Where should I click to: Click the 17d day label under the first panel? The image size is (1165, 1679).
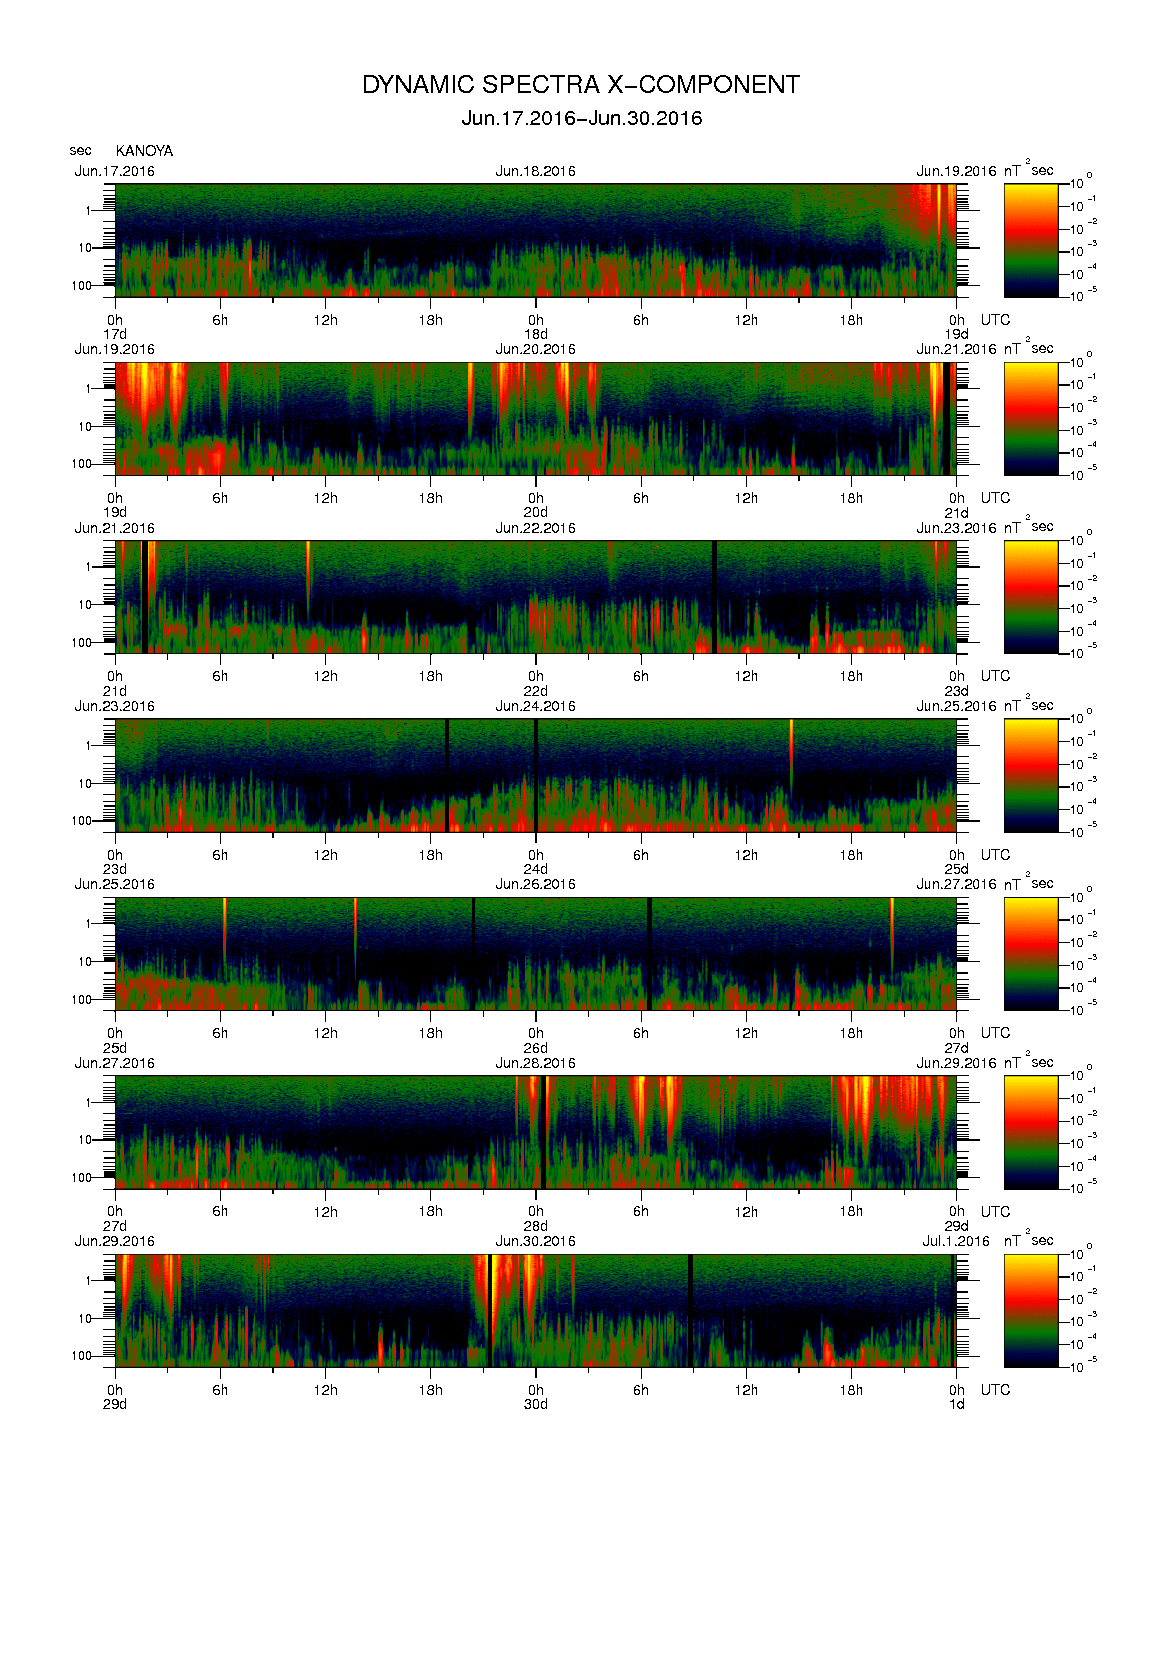pos(115,334)
